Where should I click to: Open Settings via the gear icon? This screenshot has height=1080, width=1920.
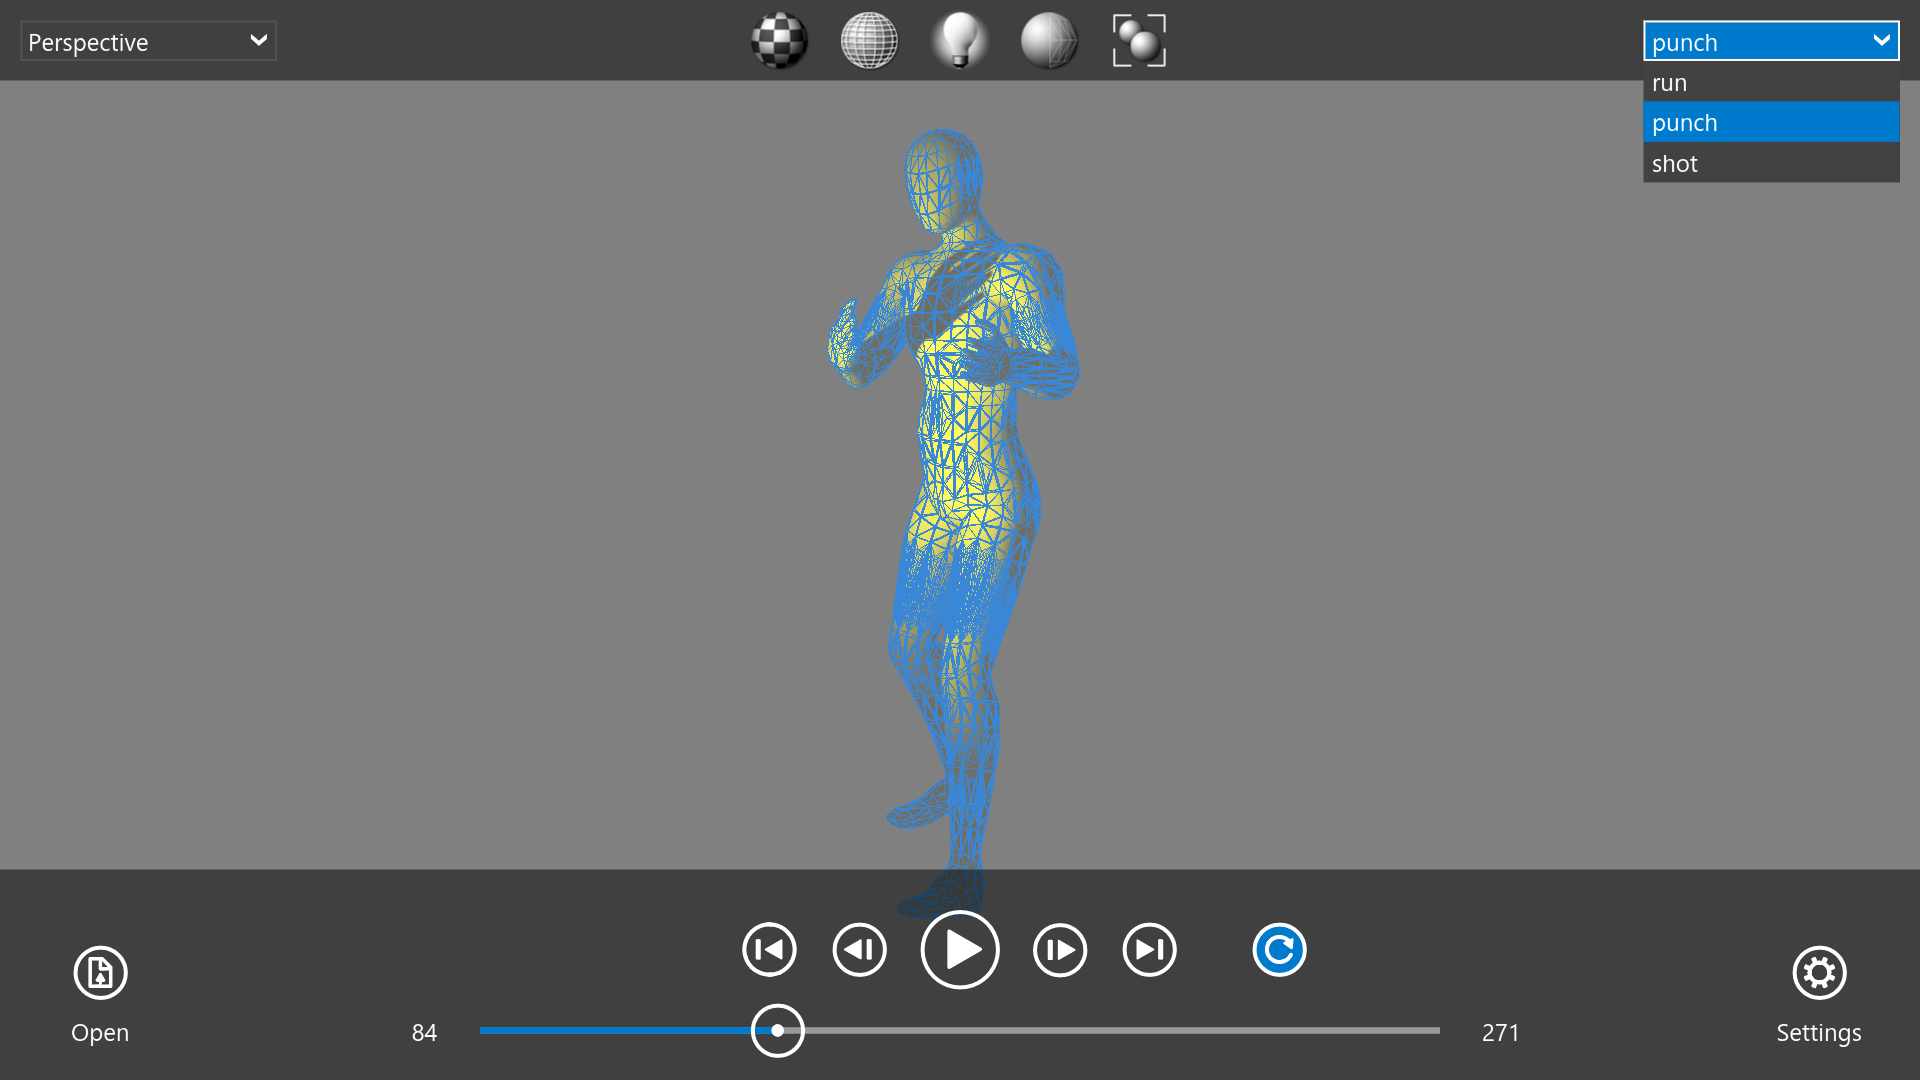coord(1818,972)
